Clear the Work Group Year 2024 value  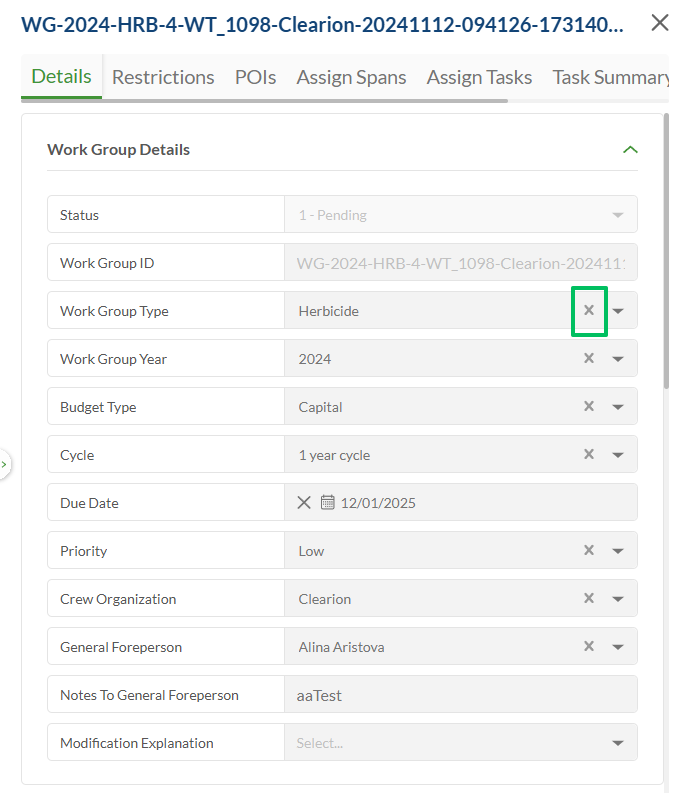[x=589, y=359]
